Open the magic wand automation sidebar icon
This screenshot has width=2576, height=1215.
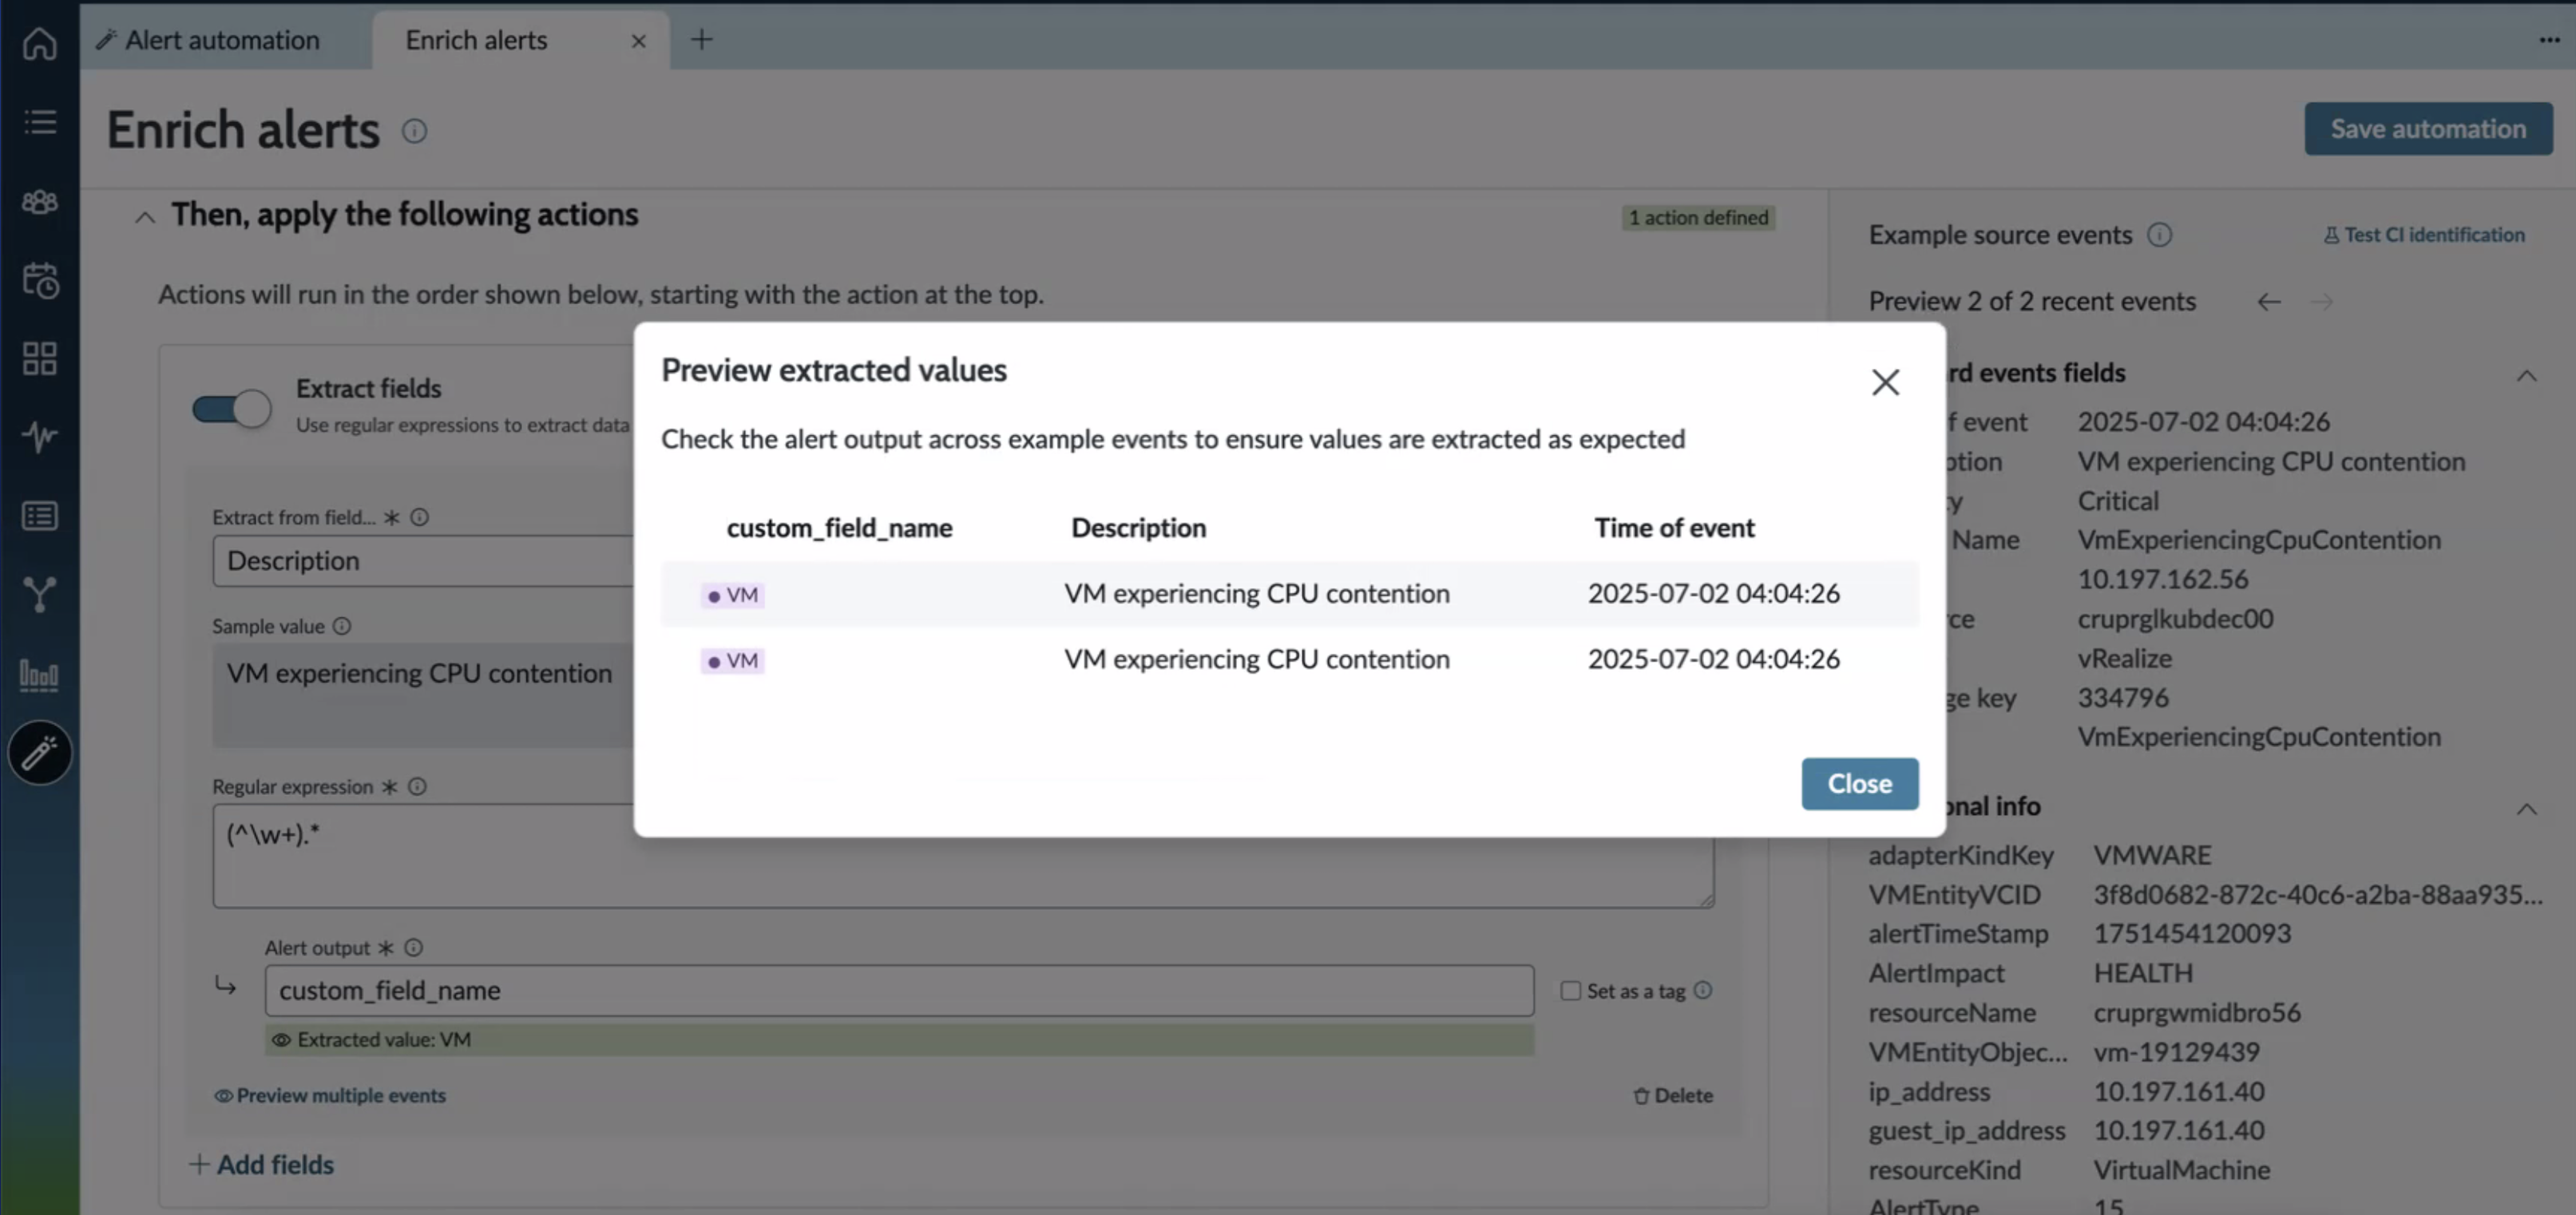tap(40, 753)
